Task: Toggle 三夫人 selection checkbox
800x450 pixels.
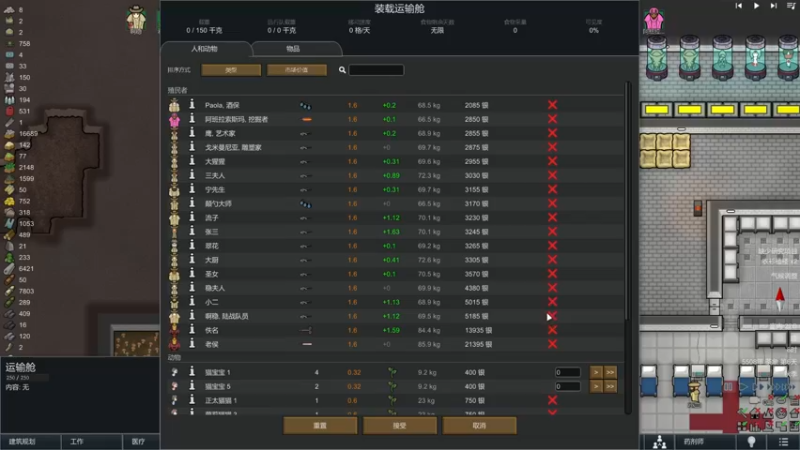Action: (x=553, y=175)
